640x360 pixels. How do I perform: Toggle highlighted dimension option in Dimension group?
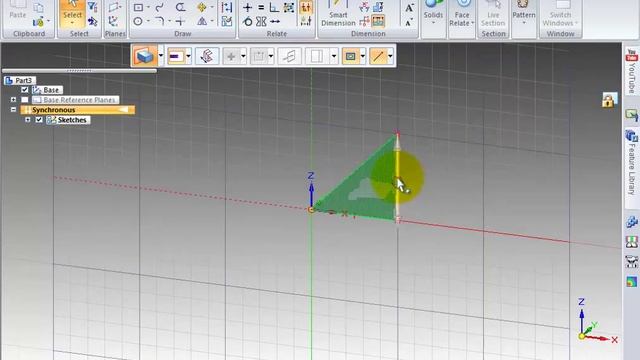coord(378,21)
